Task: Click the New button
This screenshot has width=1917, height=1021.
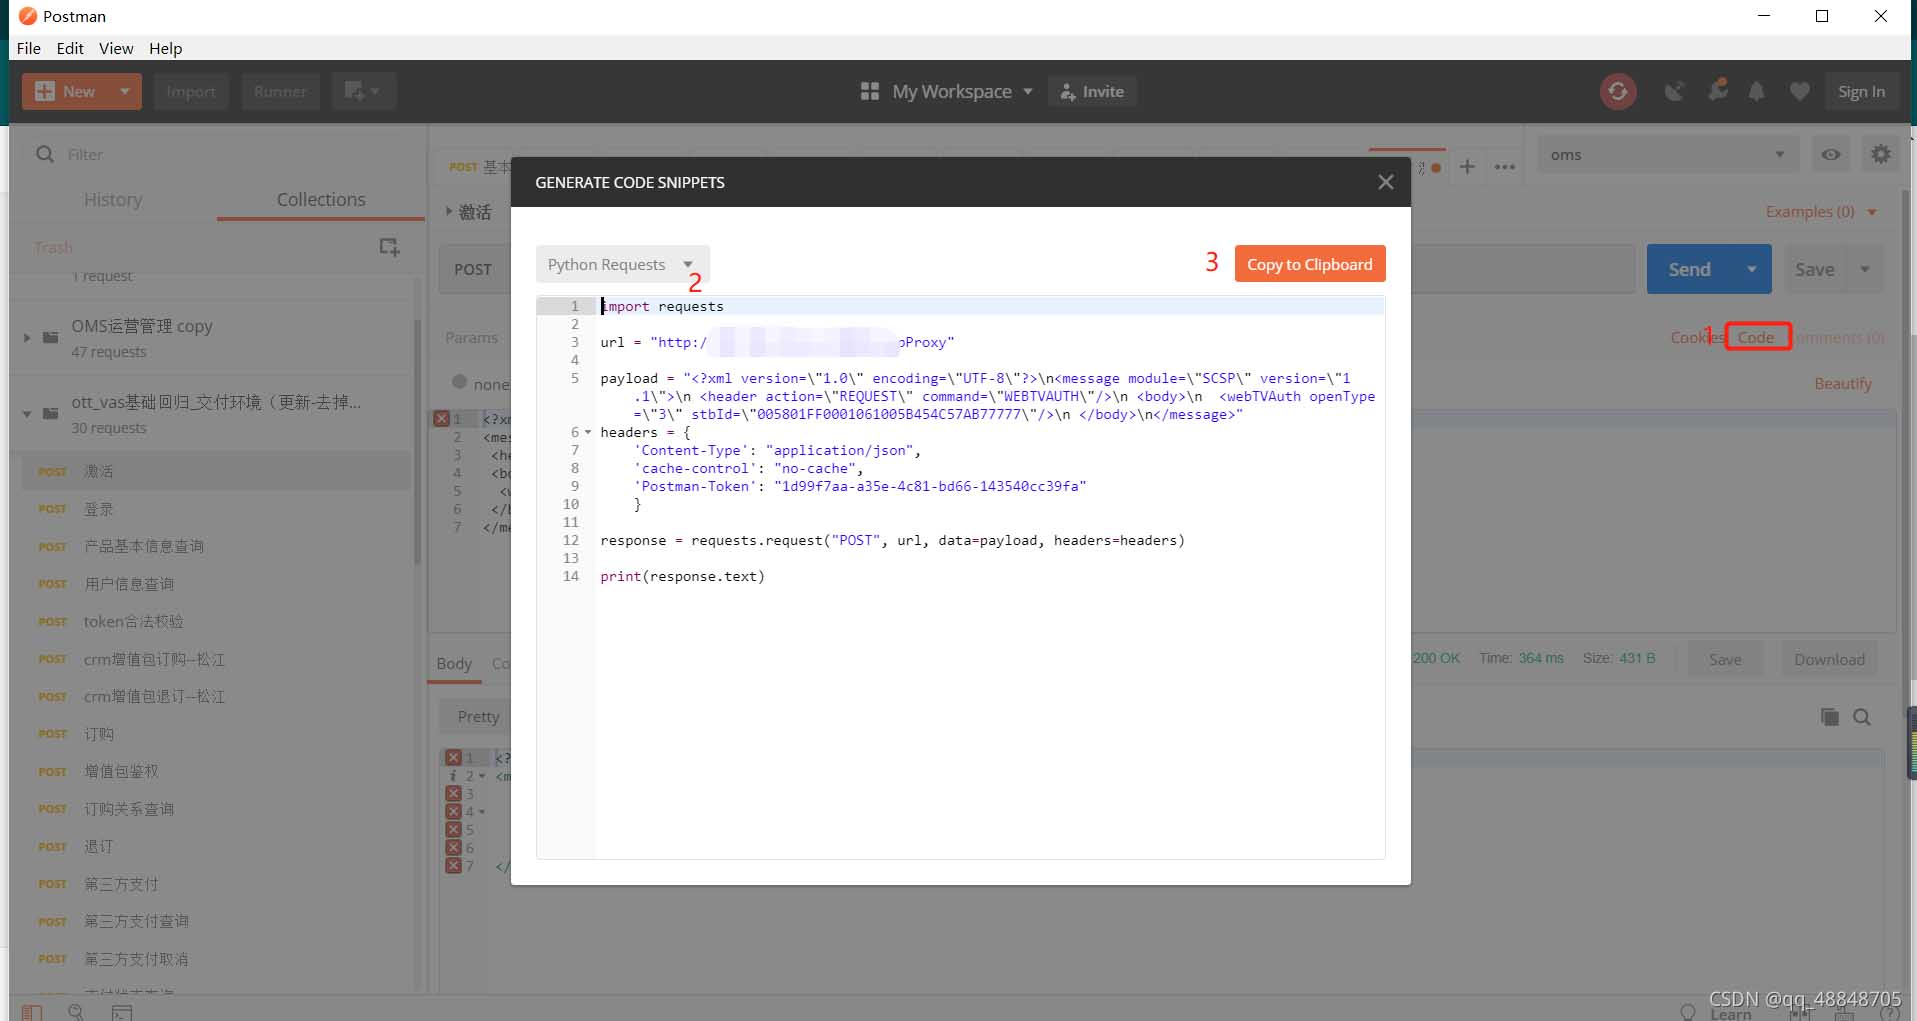Action: tap(66, 91)
